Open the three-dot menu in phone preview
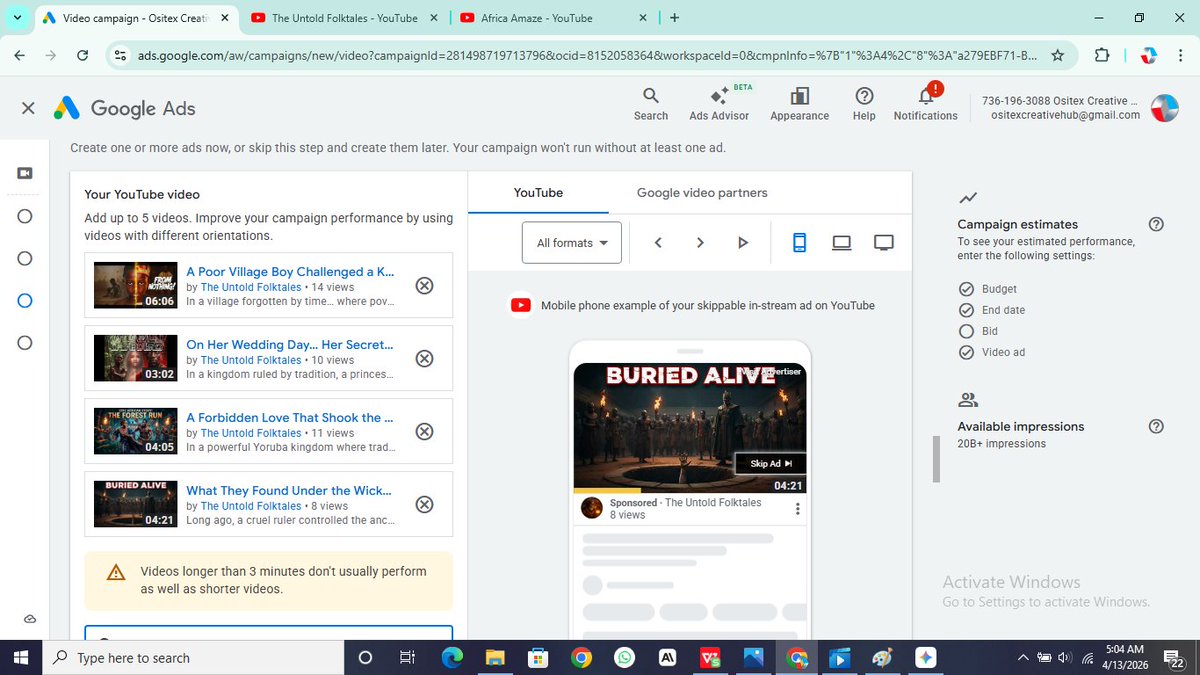Viewport: 1200px width, 675px height. pos(797,509)
